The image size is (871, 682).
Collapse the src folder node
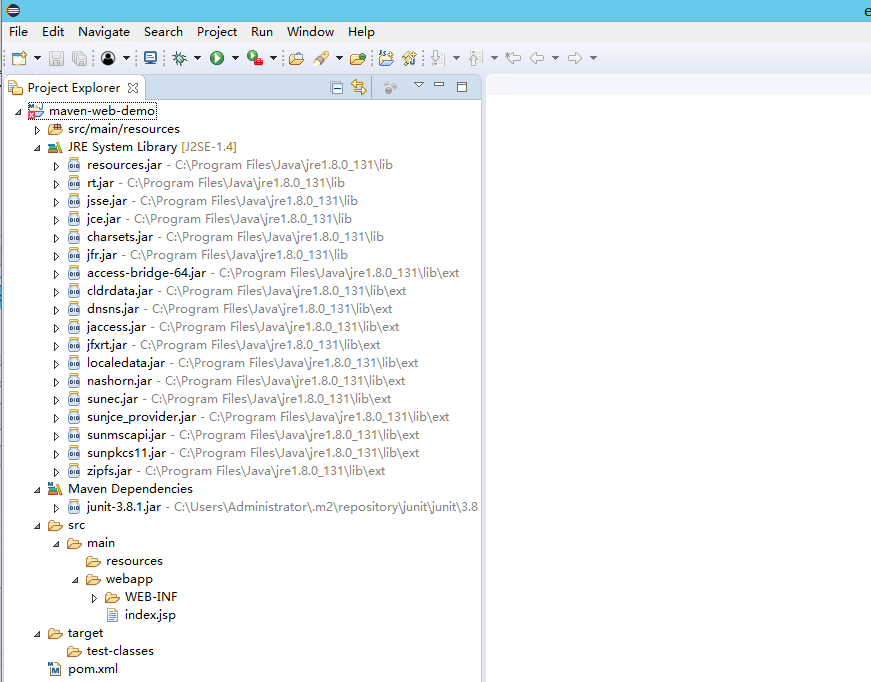37,526
